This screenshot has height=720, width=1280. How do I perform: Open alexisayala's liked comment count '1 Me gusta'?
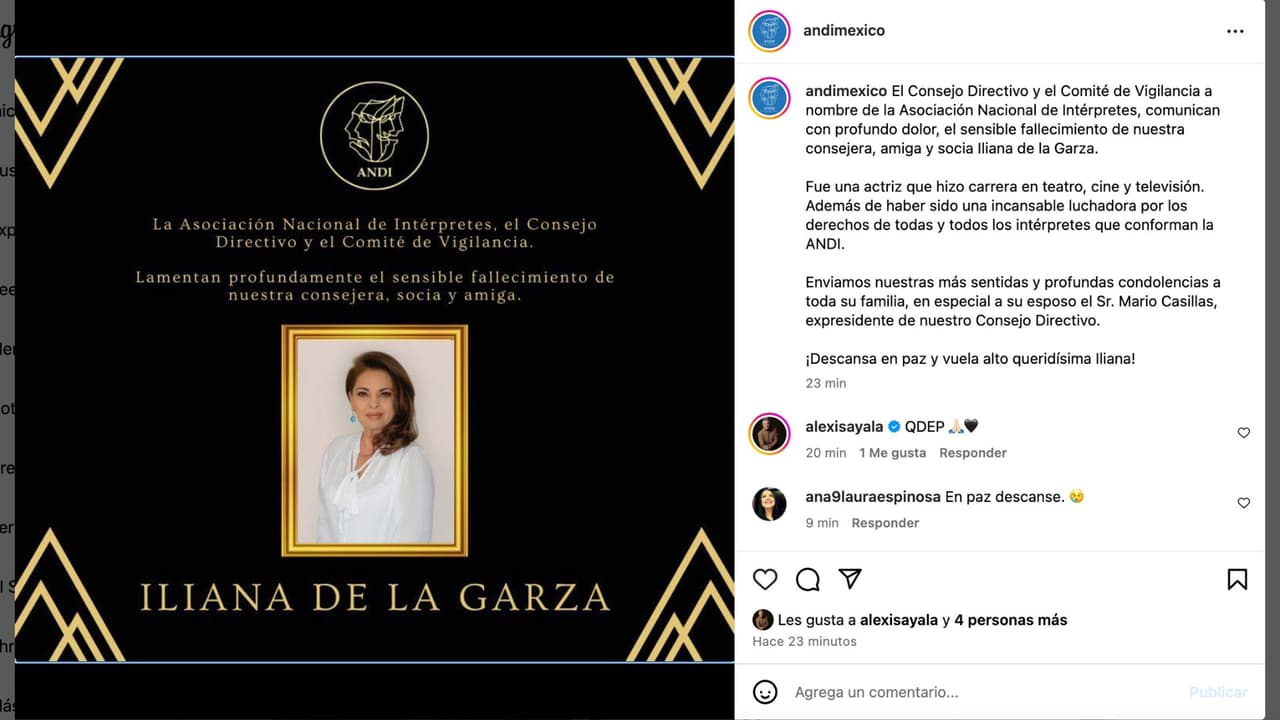[892, 452]
